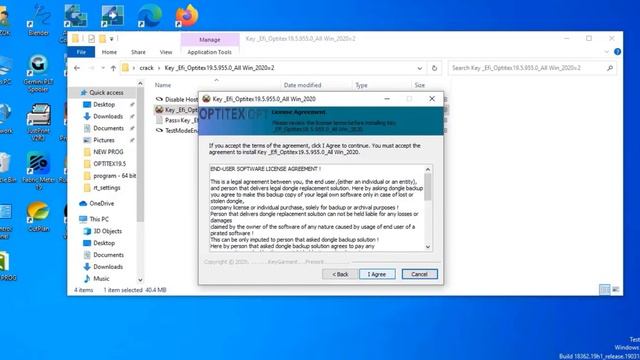
Task: Click the license text scrollbar thumb
Action: [427, 187]
